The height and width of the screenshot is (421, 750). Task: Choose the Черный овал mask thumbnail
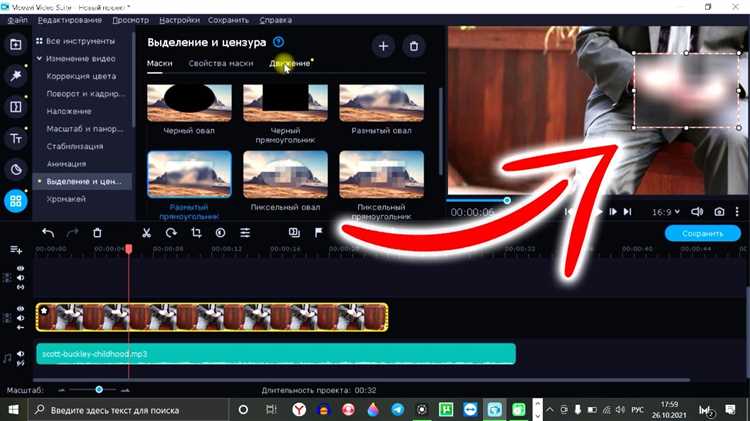click(189, 103)
